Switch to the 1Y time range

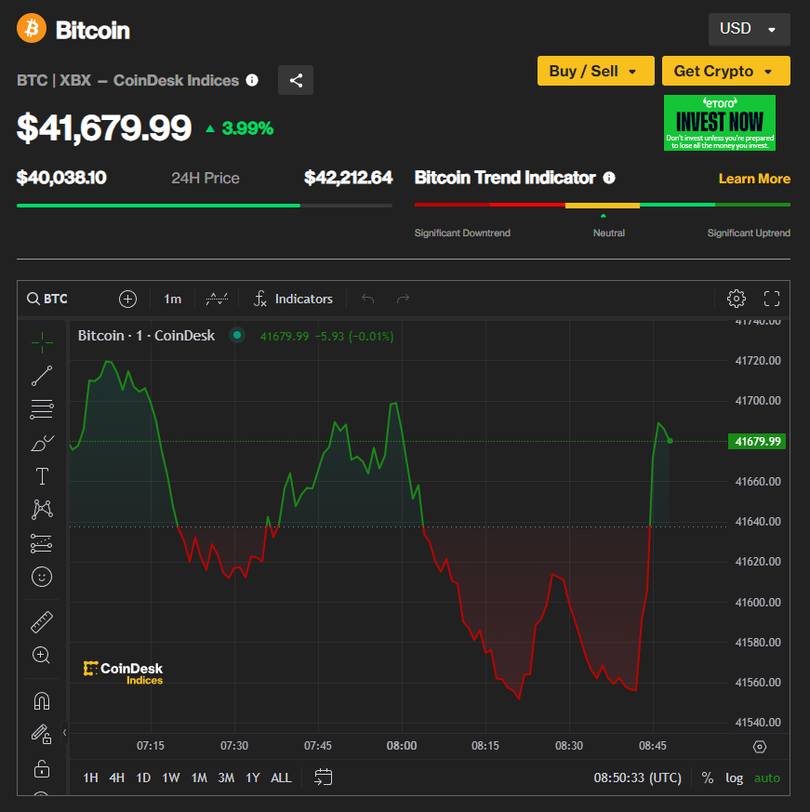[x=253, y=777]
